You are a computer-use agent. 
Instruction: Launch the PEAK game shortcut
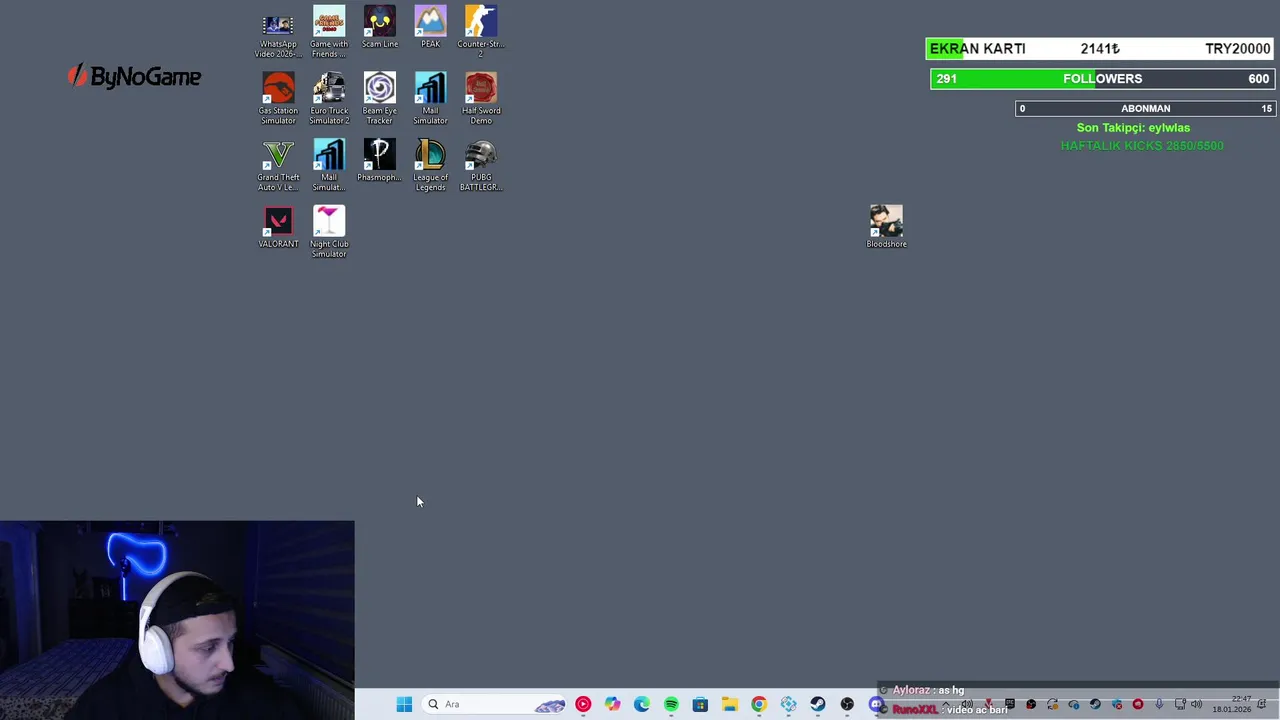click(x=430, y=27)
